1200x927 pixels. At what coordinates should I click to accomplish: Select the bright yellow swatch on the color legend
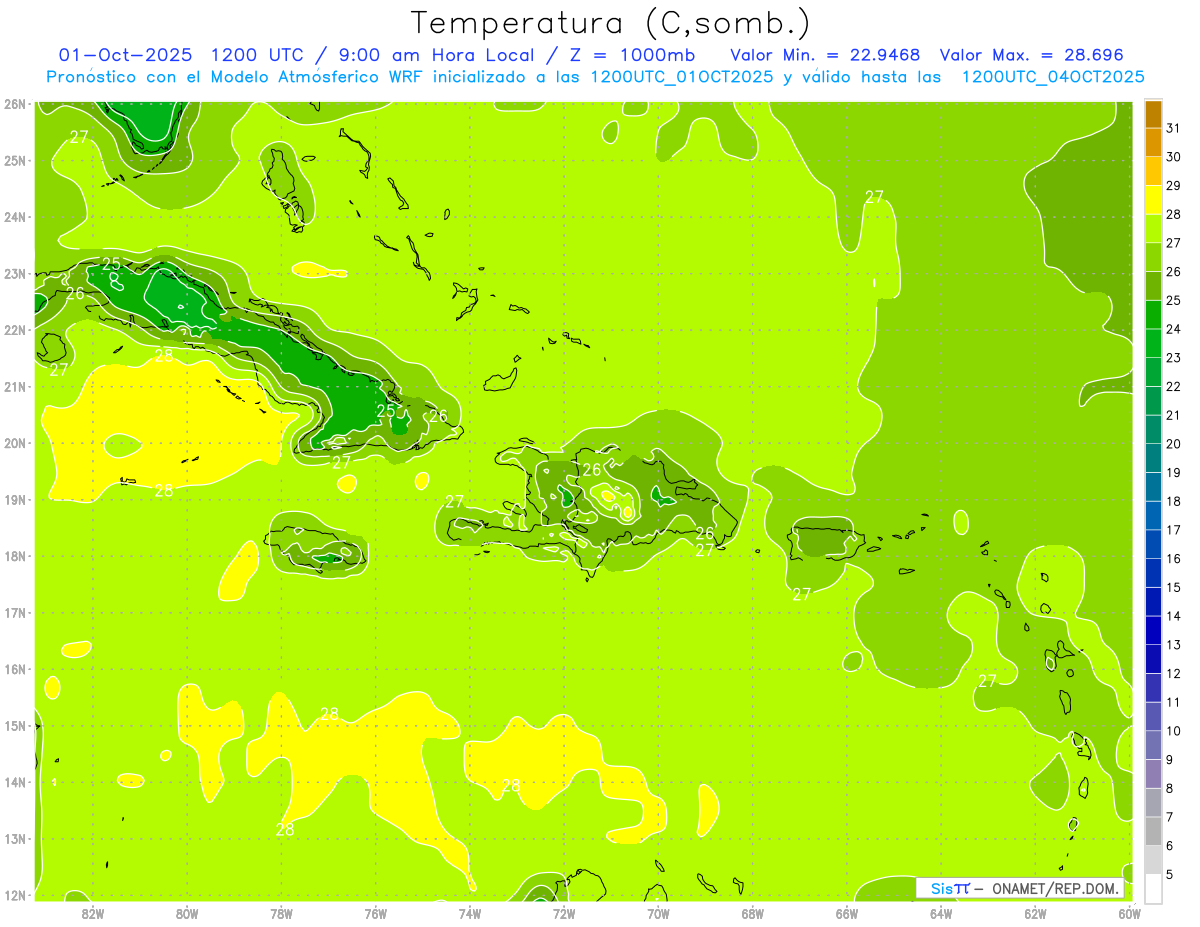(x=1153, y=200)
